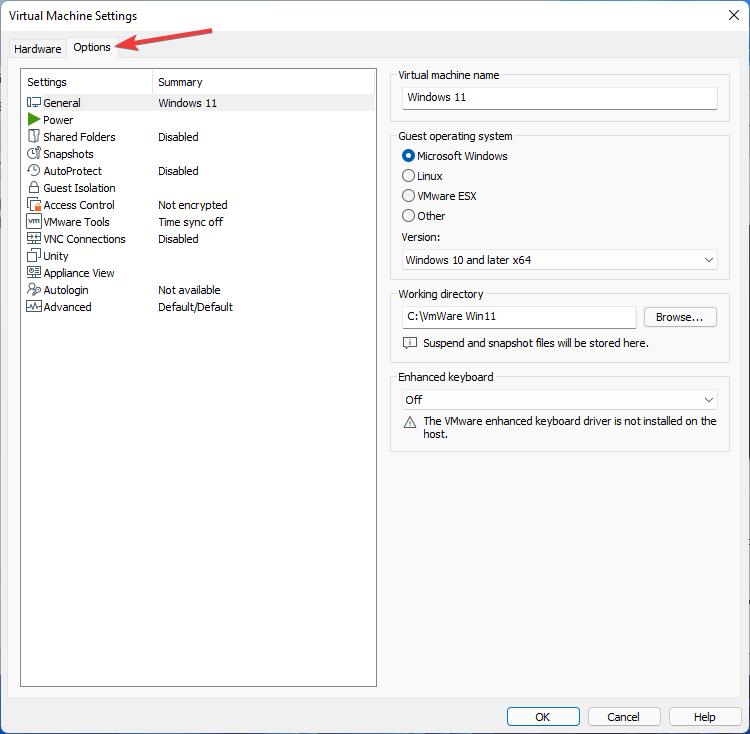Click the 'Windows 11' summary cell
The height and width of the screenshot is (734, 750).
pyautogui.click(x=188, y=103)
